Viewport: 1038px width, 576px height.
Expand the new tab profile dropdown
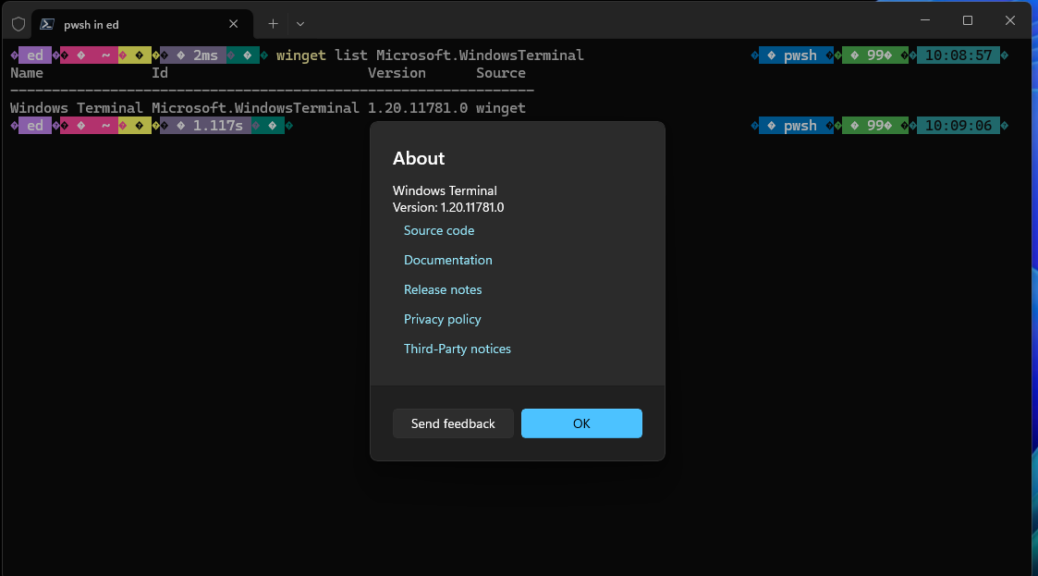[300, 24]
